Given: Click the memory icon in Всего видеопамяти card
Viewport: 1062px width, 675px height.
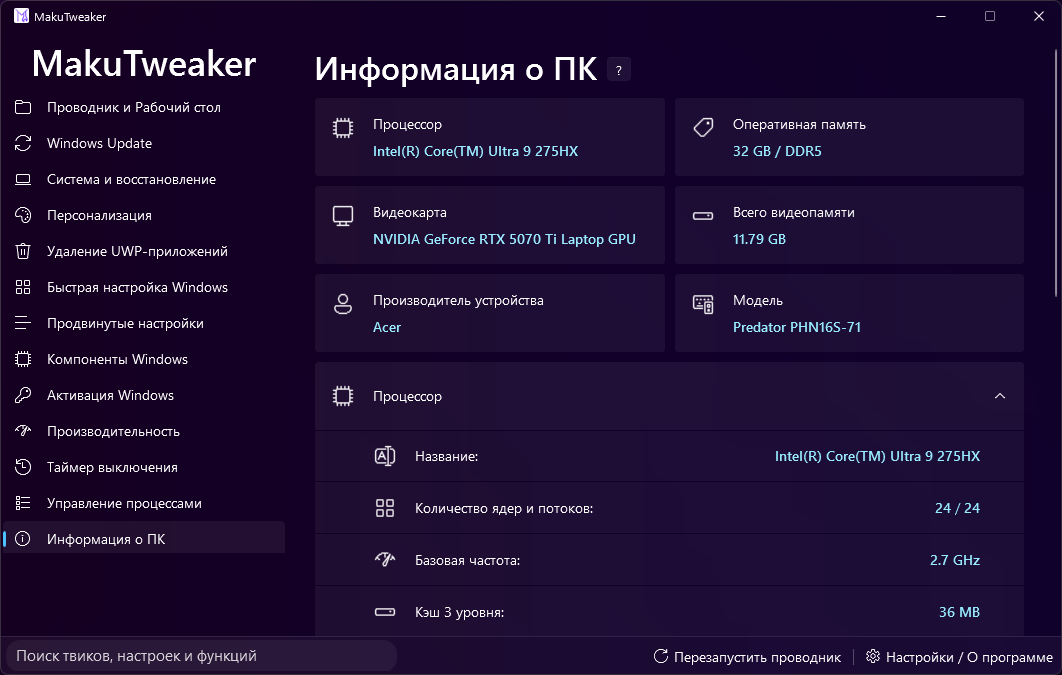Looking at the screenshot, I should click(703, 216).
